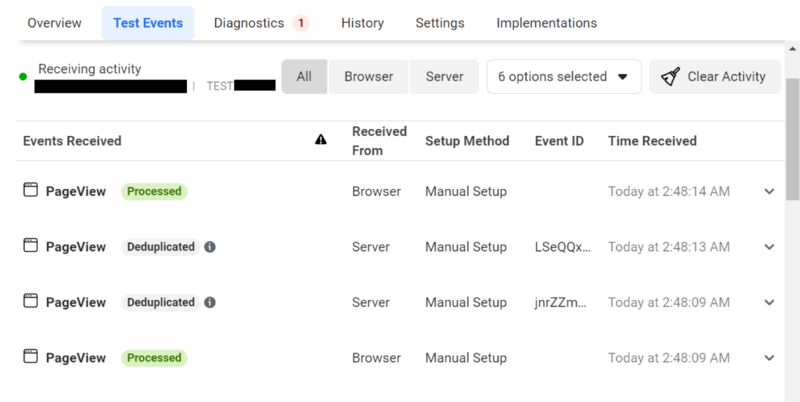Expand the PageView event at 2:48:14 AM
Viewport: 800px width, 402px height.
point(769,192)
